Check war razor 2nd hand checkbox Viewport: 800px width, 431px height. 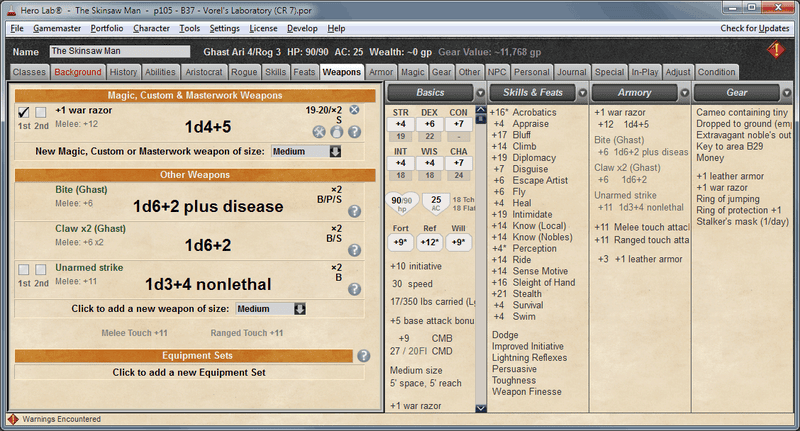(x=41, y=112)
